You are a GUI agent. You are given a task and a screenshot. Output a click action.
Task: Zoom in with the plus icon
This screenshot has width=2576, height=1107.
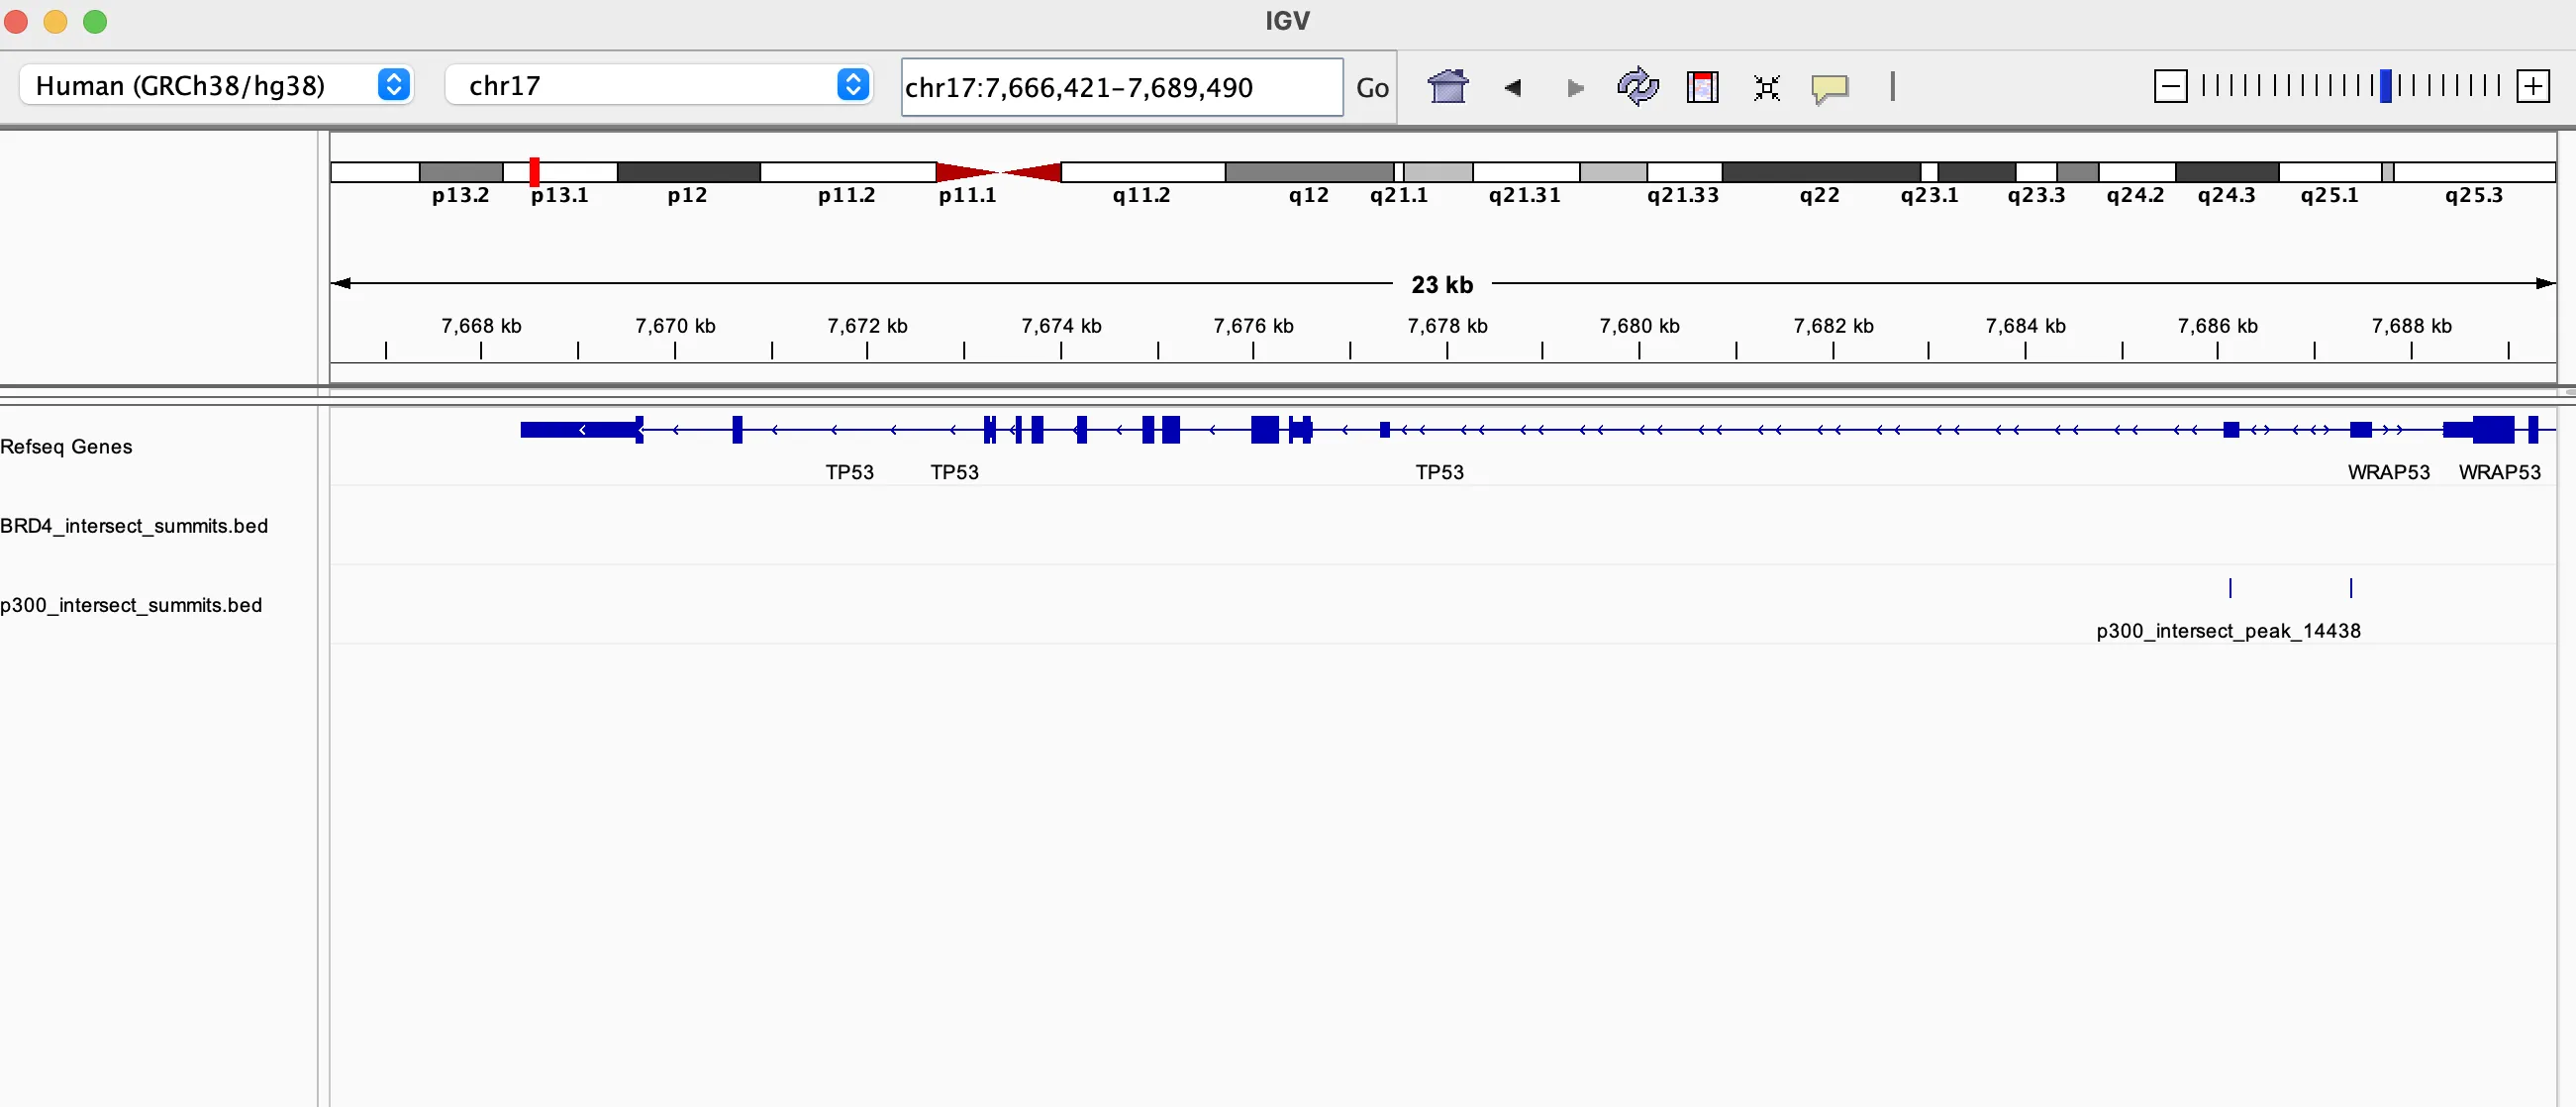tap(2532, 86)
